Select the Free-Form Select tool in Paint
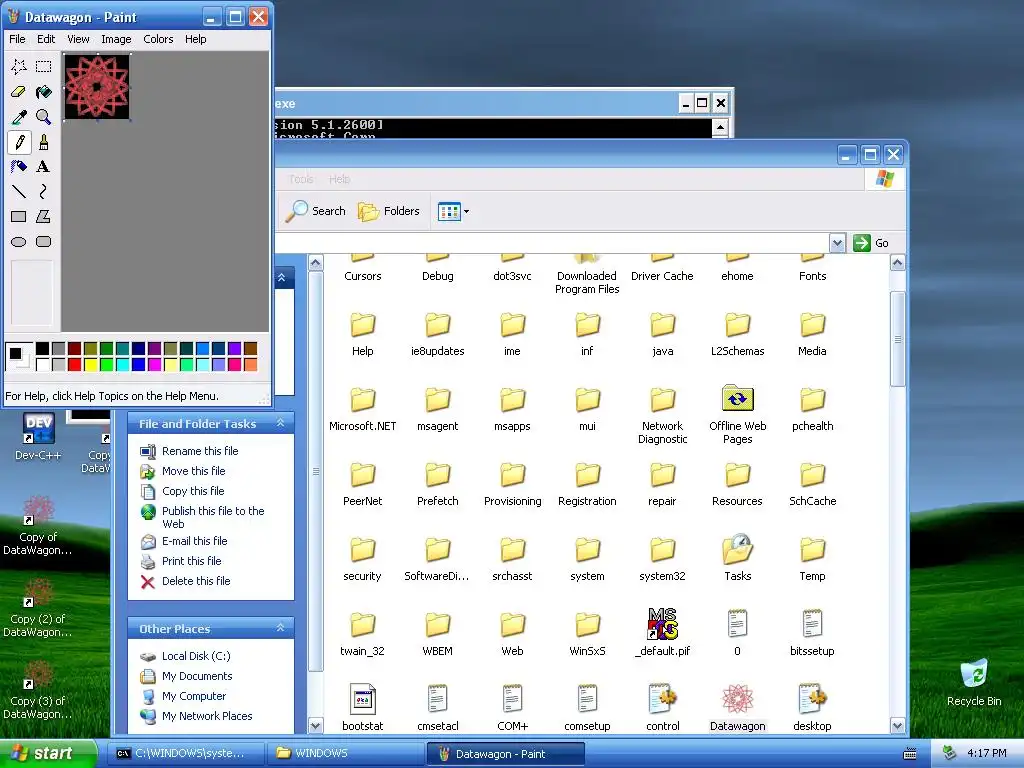 19,66
